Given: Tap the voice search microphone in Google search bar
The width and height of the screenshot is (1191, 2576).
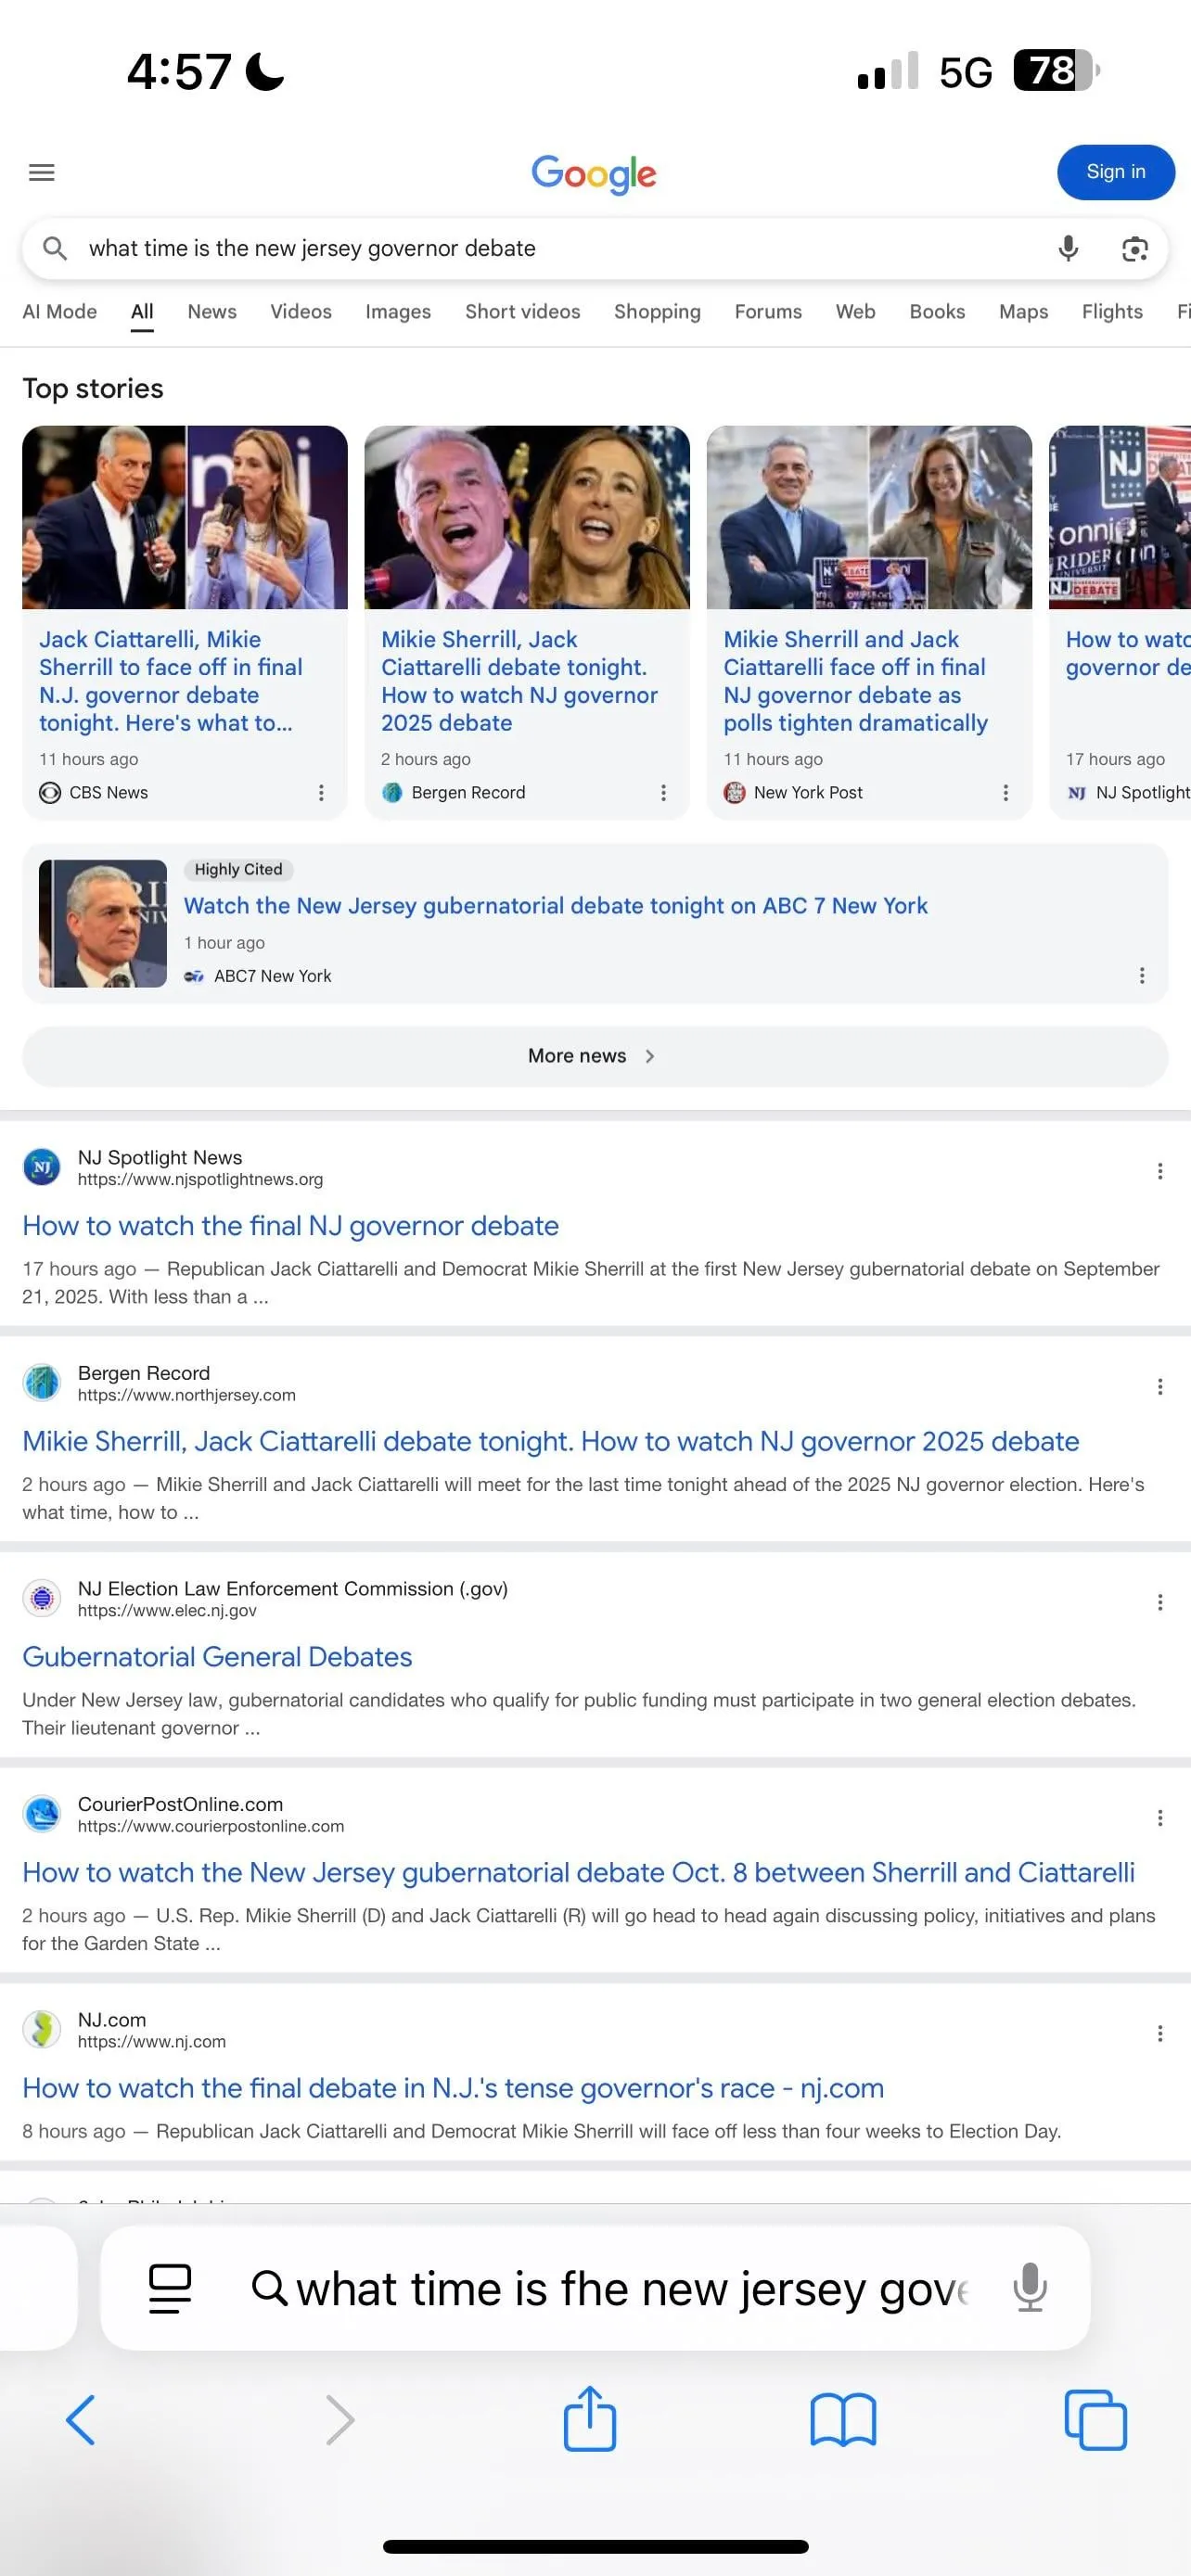Looking at the screenshot, I should 1068,248.
